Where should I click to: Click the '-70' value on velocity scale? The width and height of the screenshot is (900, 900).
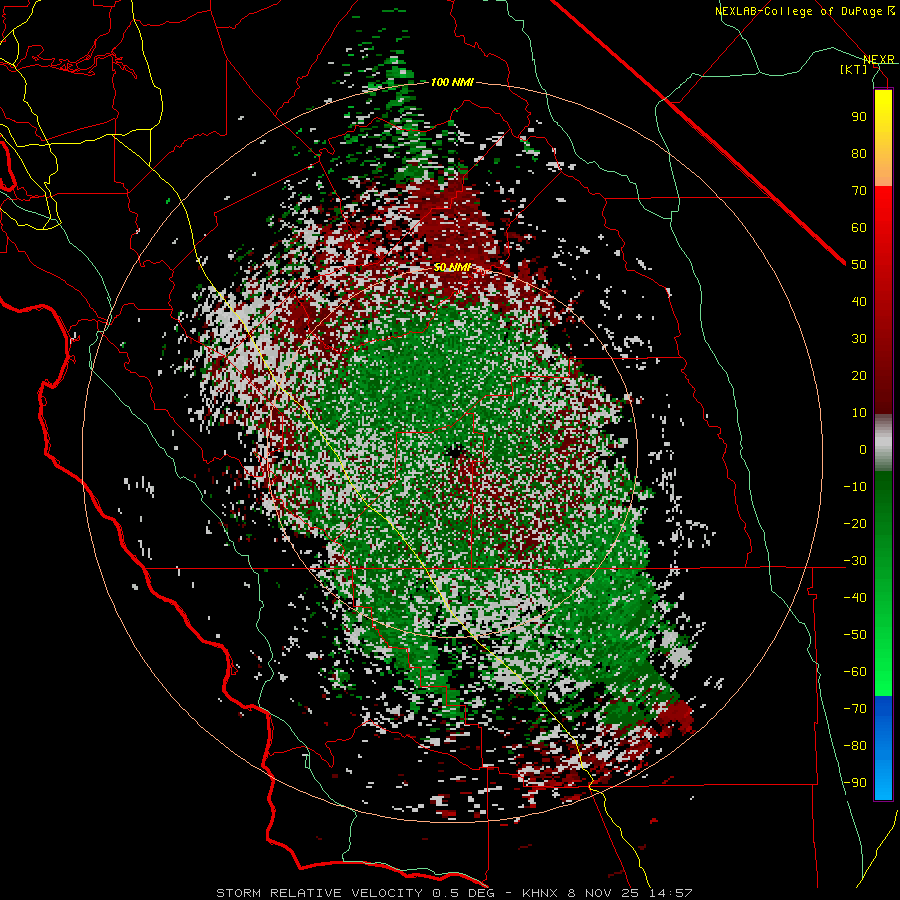(855, 709)
